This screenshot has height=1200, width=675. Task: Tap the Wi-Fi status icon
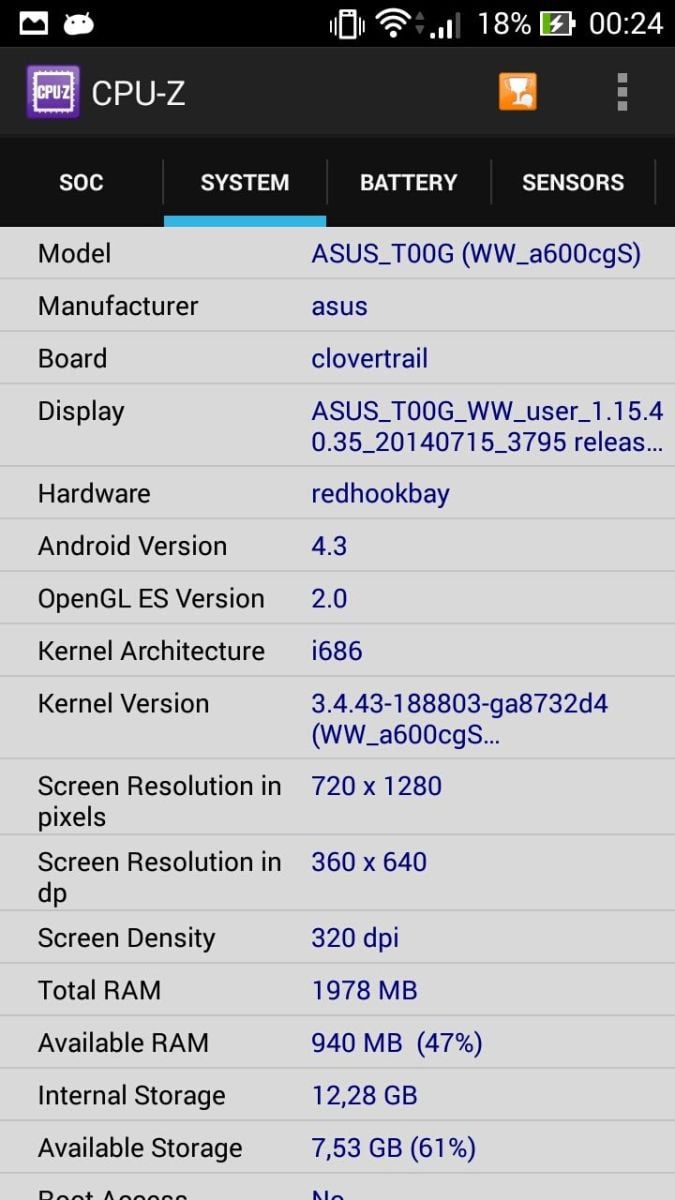click(x=393, y=23)
